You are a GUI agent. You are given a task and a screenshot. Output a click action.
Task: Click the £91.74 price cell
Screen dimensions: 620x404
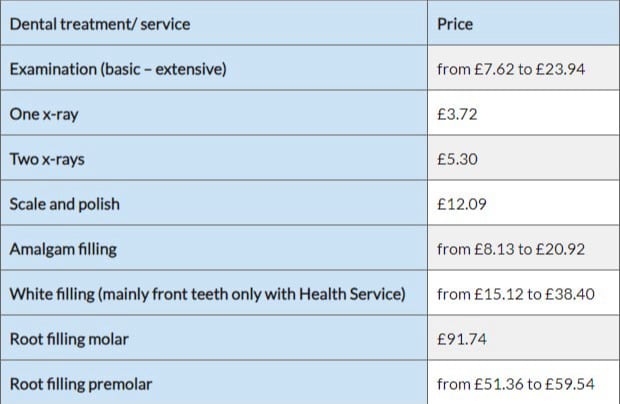pos(462,339)
